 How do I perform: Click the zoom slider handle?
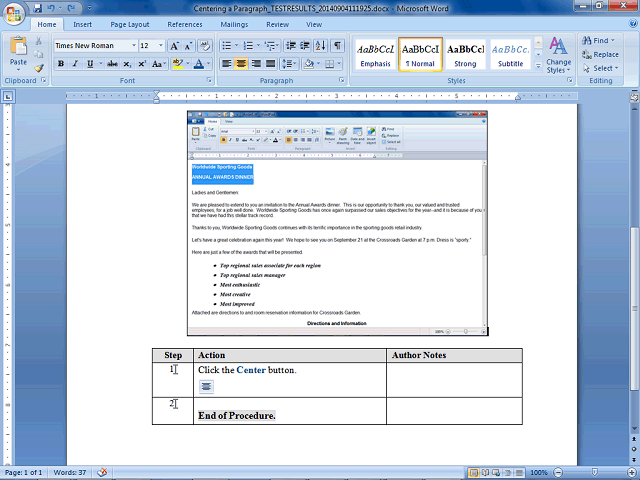(x=595, y=472)
